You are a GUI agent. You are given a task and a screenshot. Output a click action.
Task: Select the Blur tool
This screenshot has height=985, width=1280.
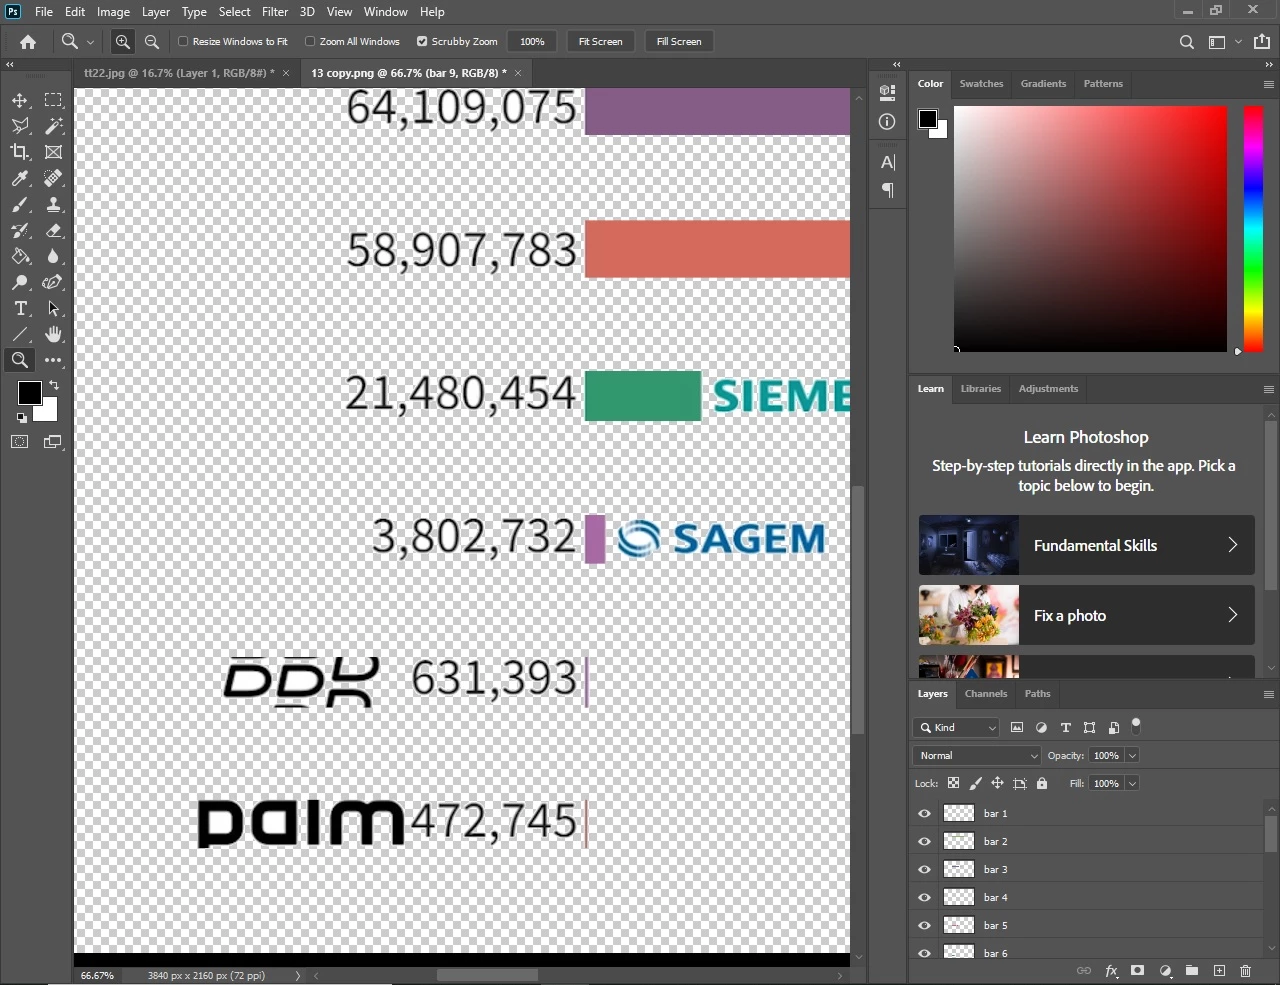(53, 256)
